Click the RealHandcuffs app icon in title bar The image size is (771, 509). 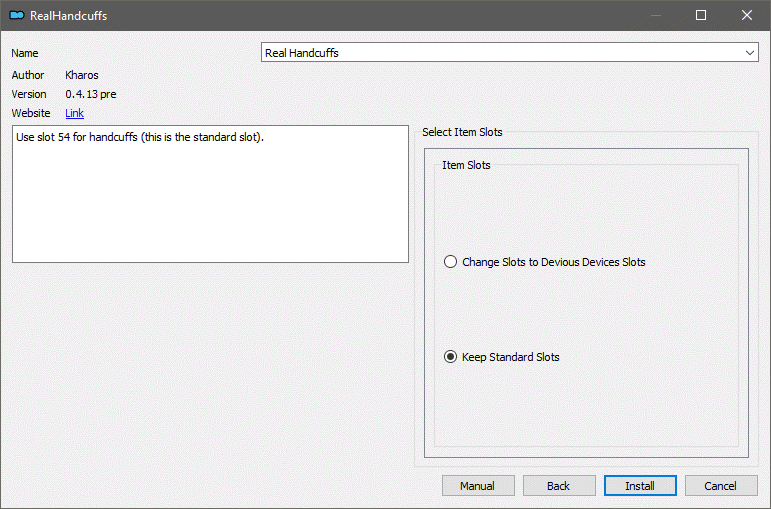tap(17, 16)
